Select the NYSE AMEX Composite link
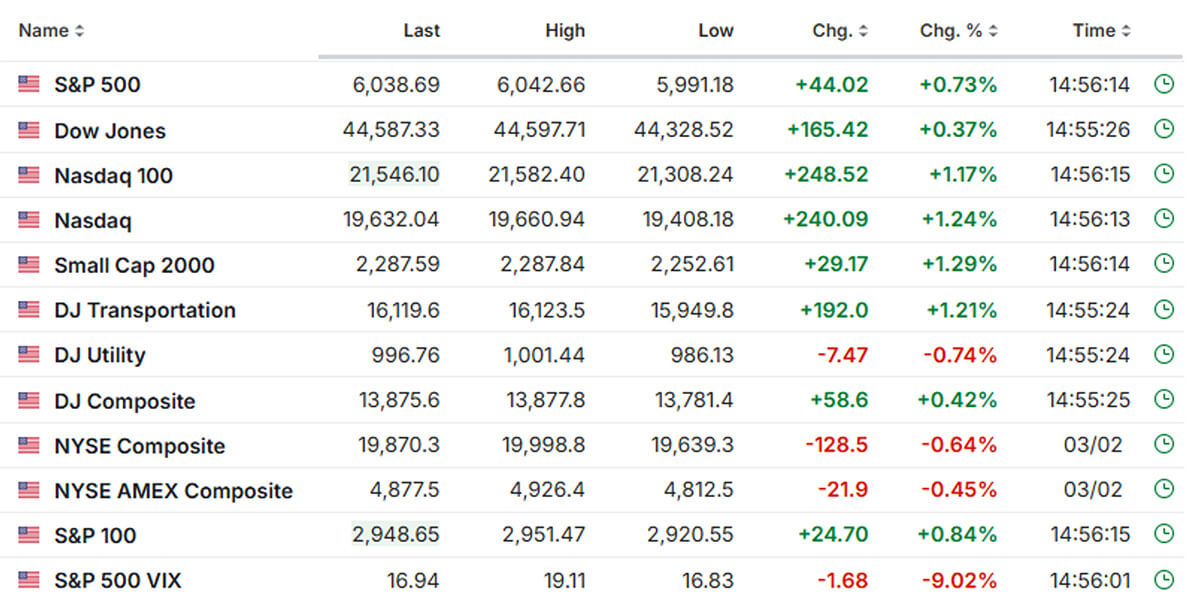This screenshot has height=614, width=1200. 173,491
